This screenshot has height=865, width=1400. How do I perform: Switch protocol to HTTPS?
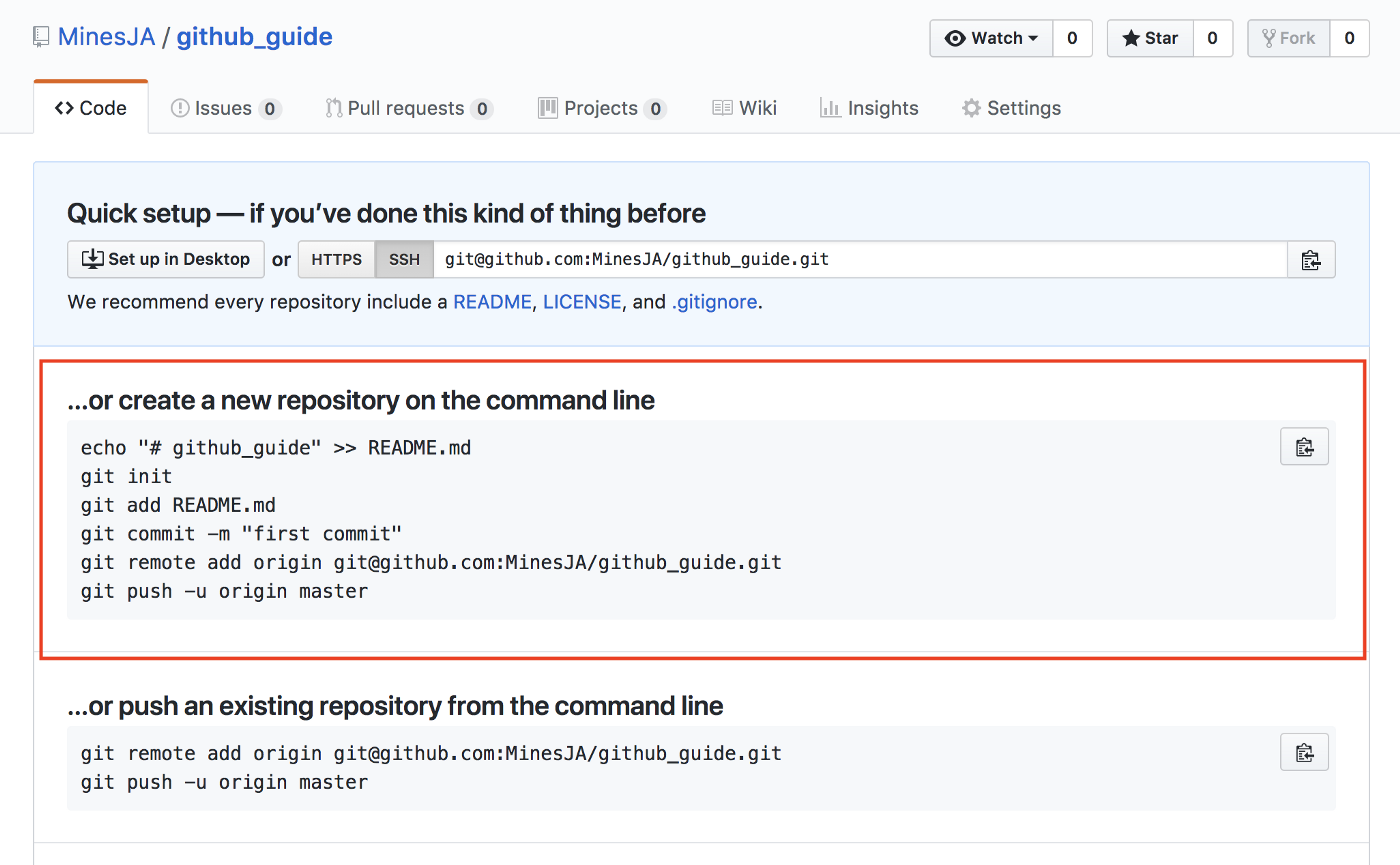pos(336,258)
